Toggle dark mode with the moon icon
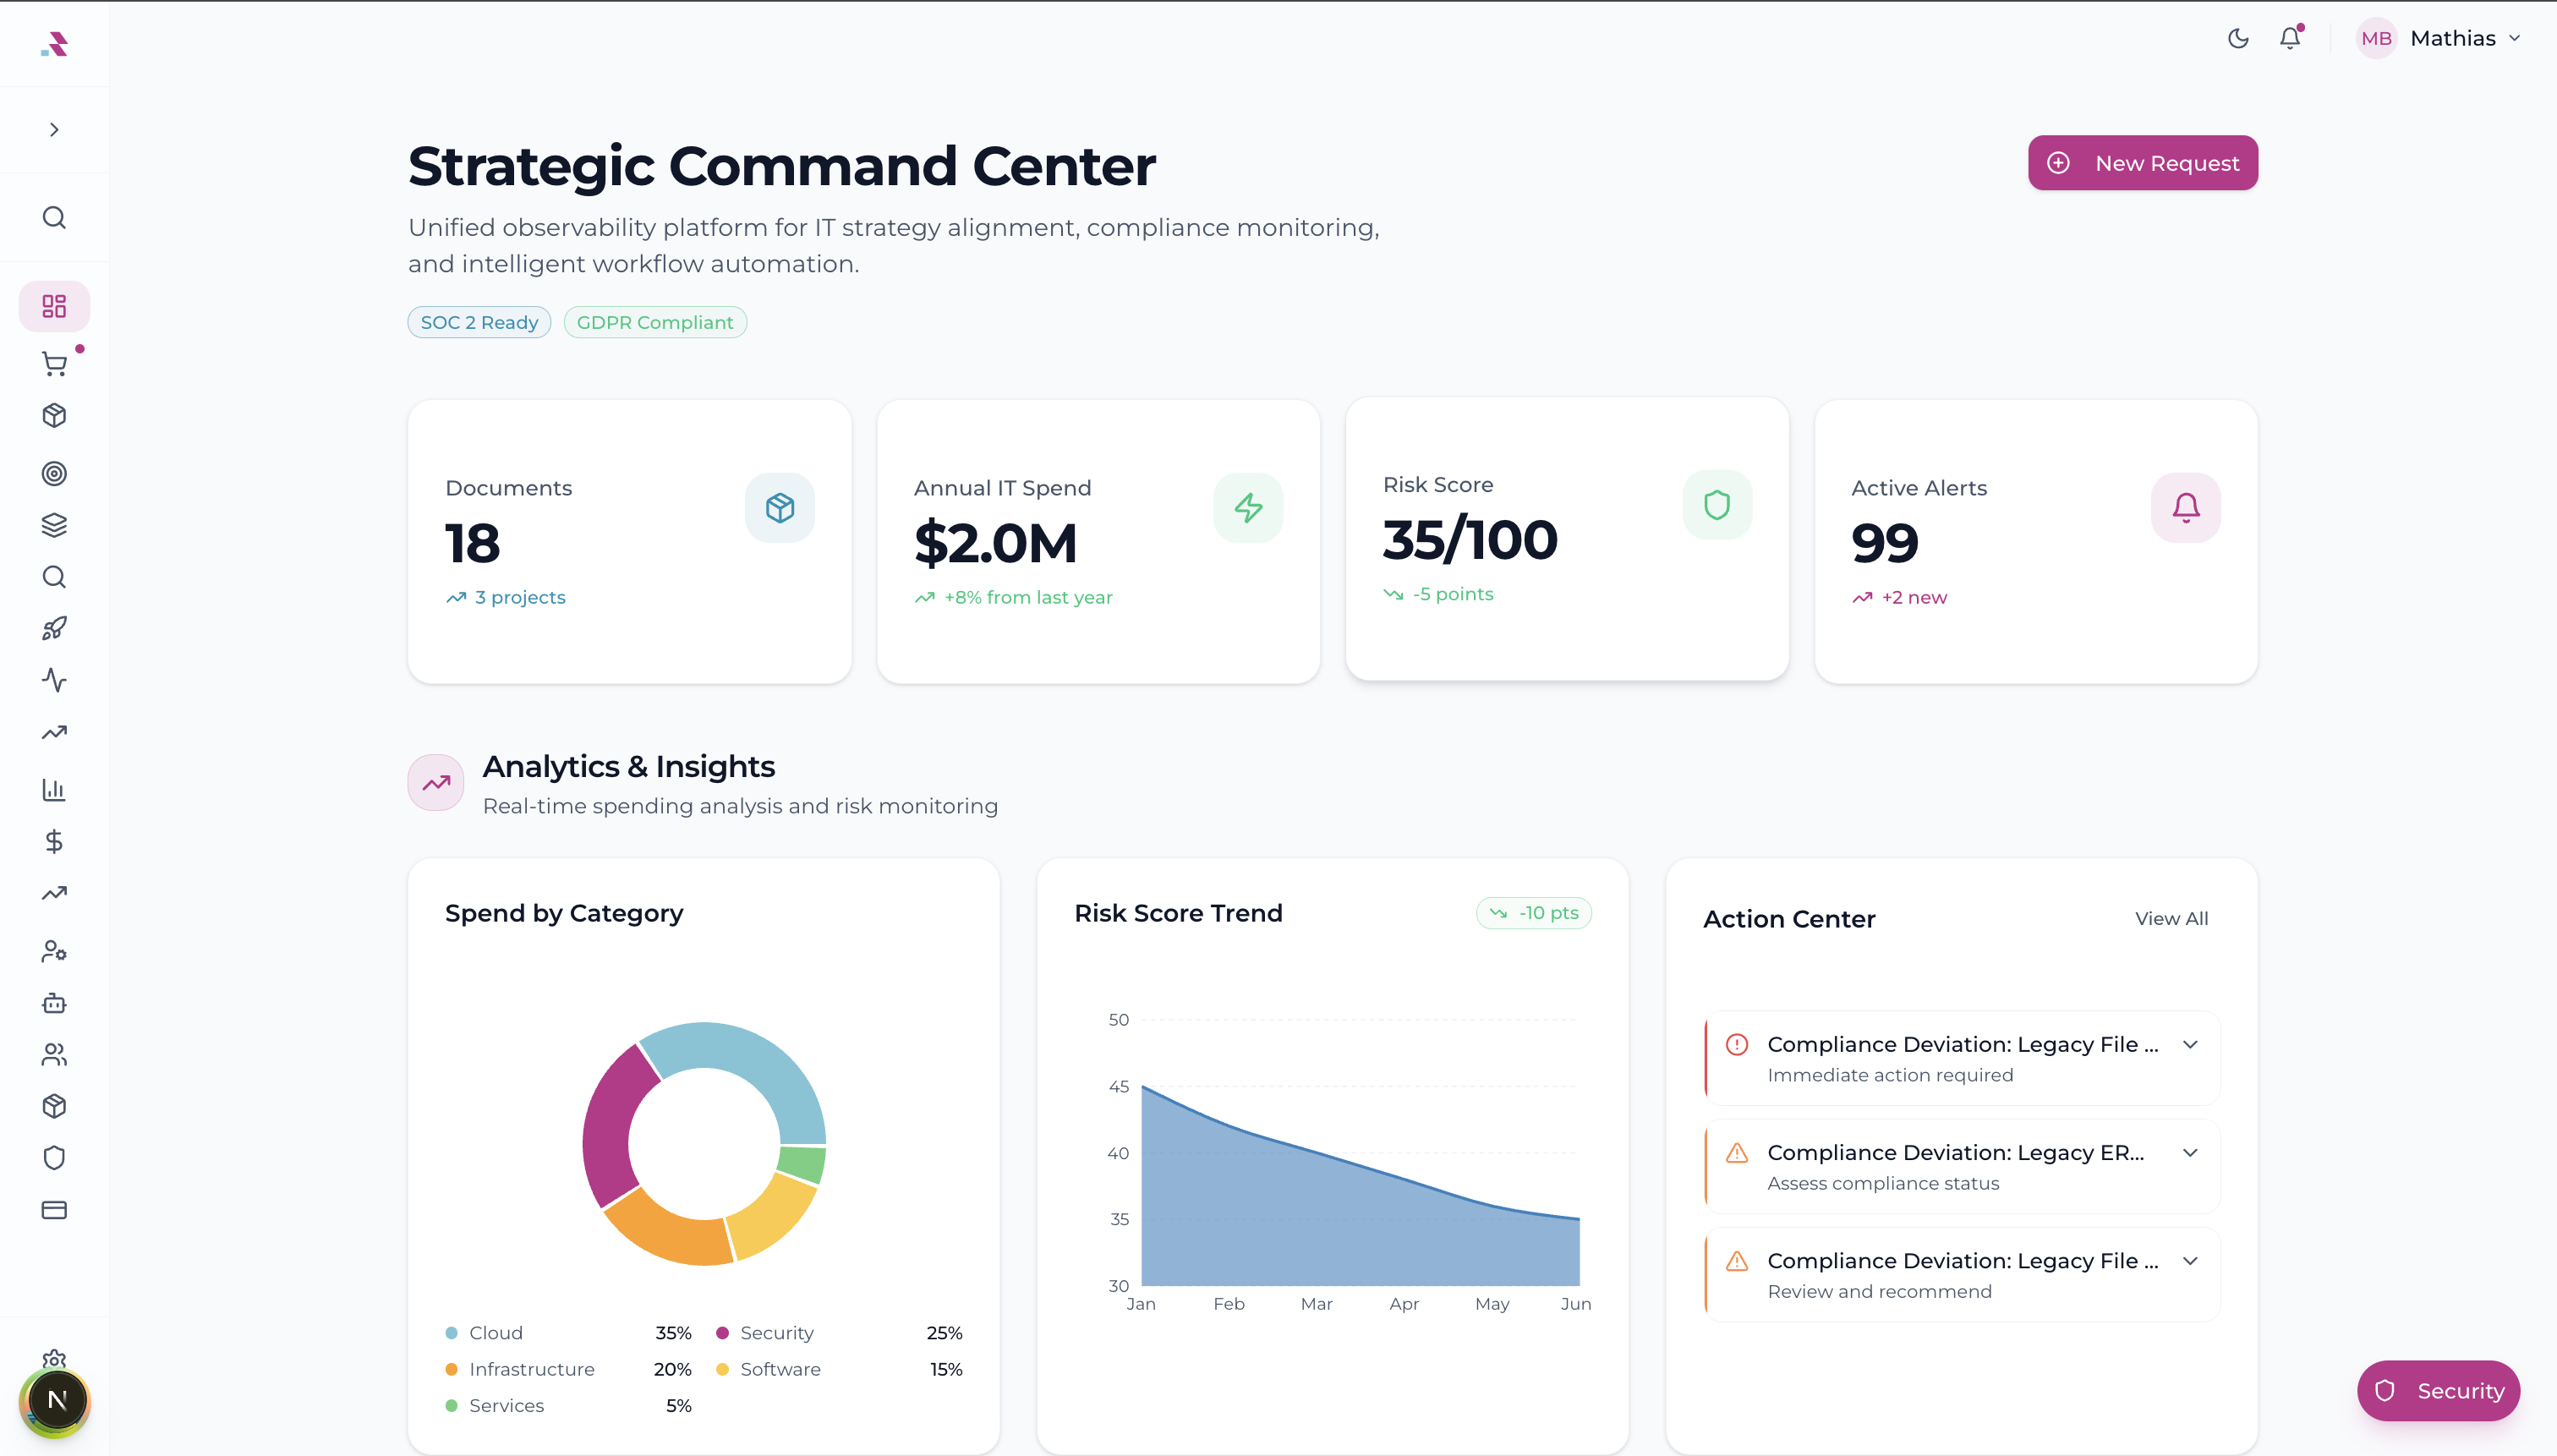 coord(2239,38)
